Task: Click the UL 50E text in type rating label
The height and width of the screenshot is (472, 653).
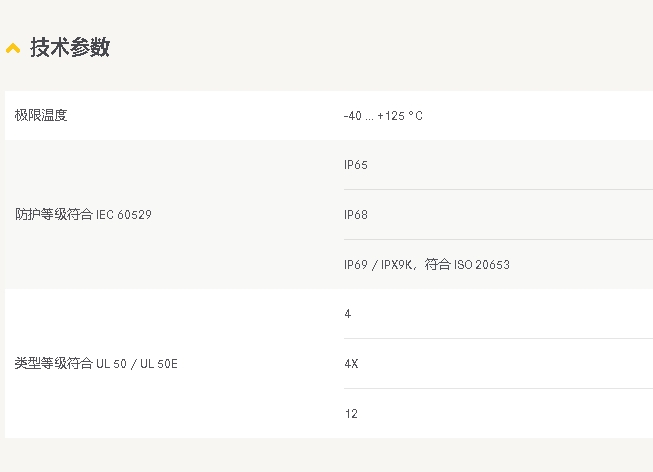Action: point(159,364)
